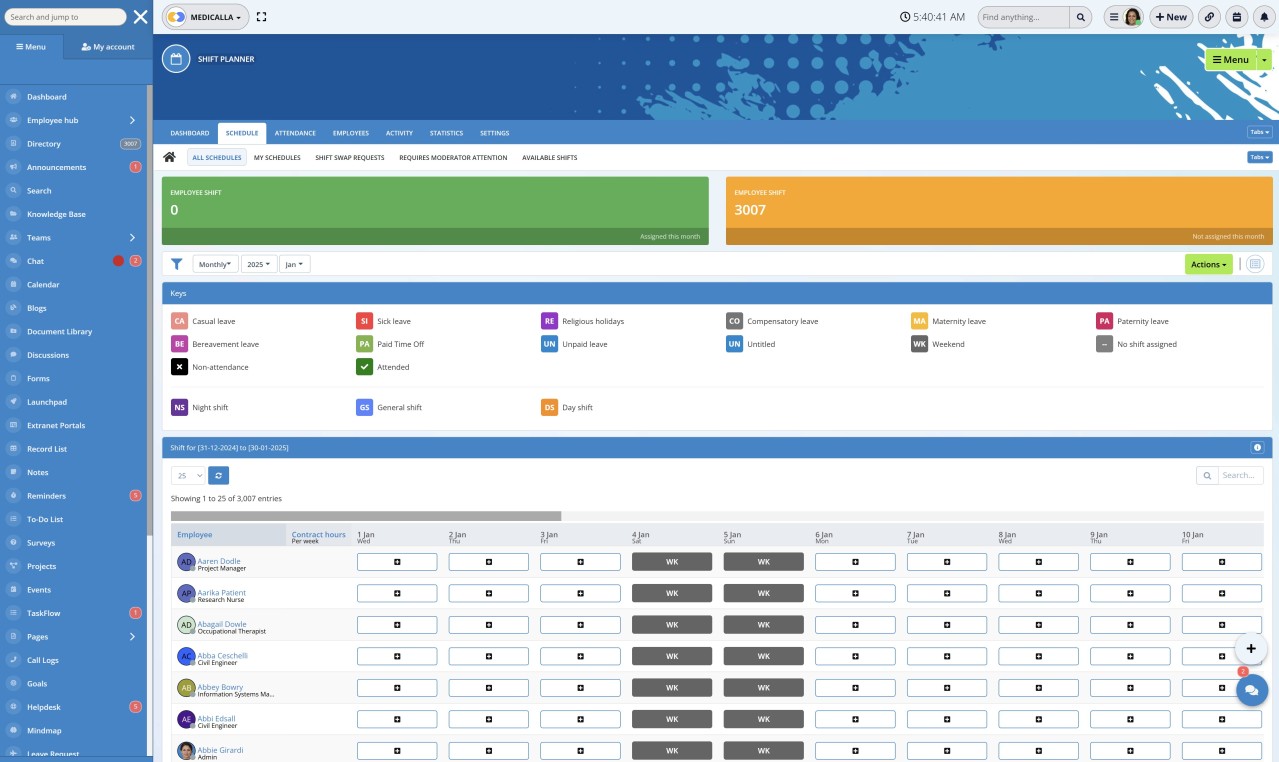Image resolution: width=1279 pixels, height=762 pixels.
Task: Open the MY SCHEDULES sub-tab
Action: [276, 157]
